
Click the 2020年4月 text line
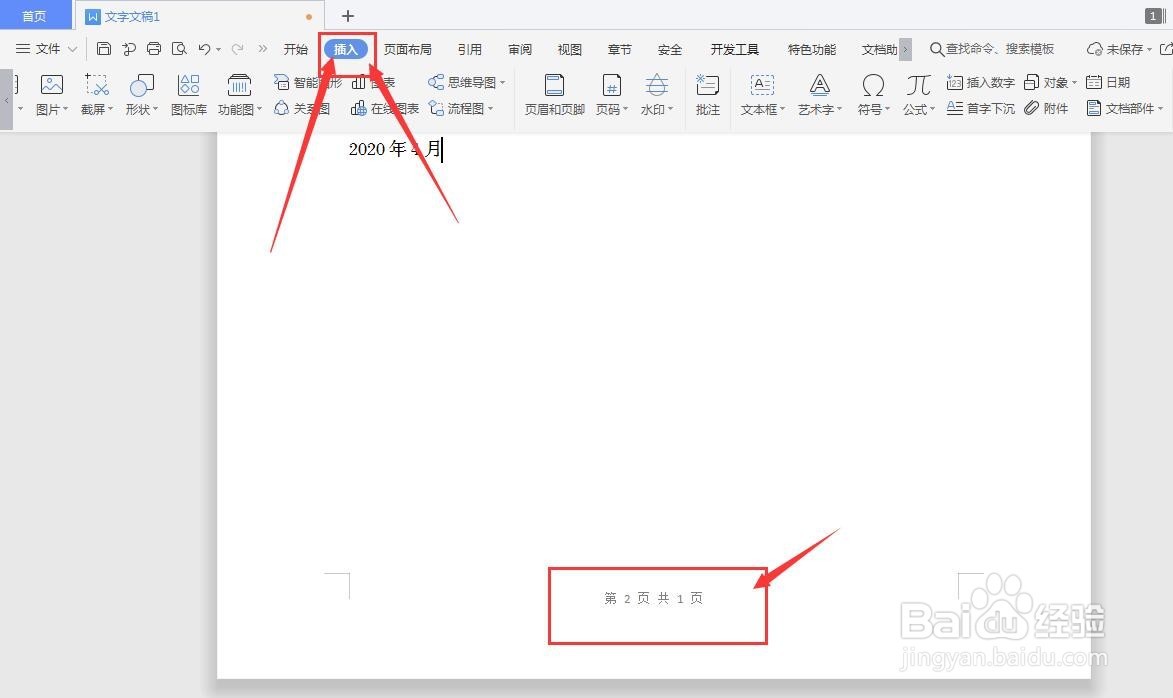pos(395,149)
